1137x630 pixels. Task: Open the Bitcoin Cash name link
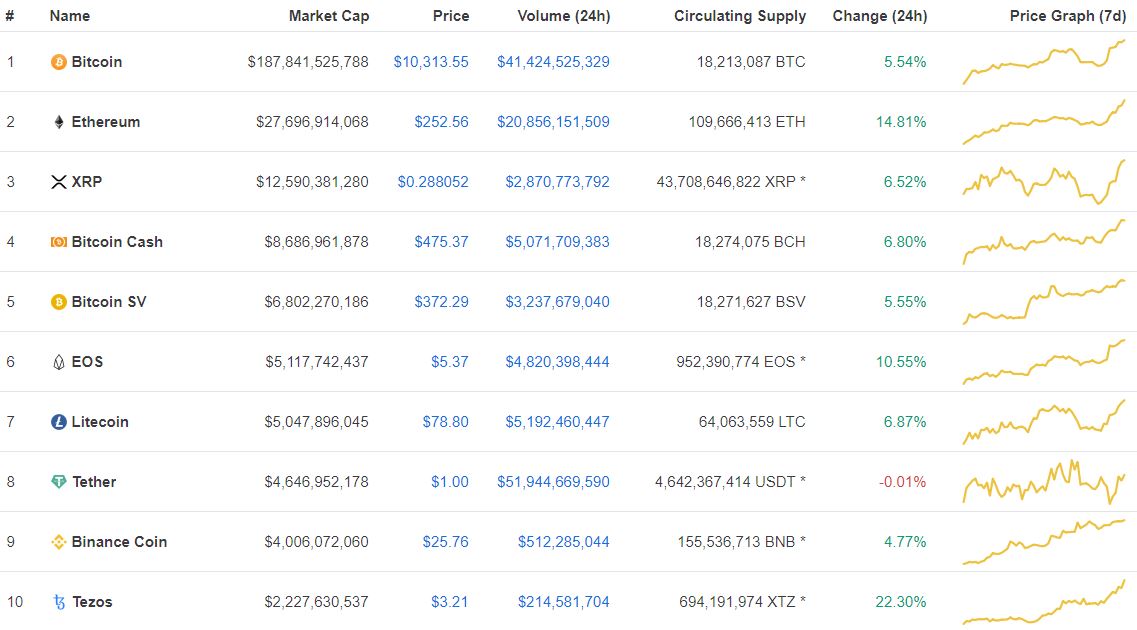coord(117,242)
